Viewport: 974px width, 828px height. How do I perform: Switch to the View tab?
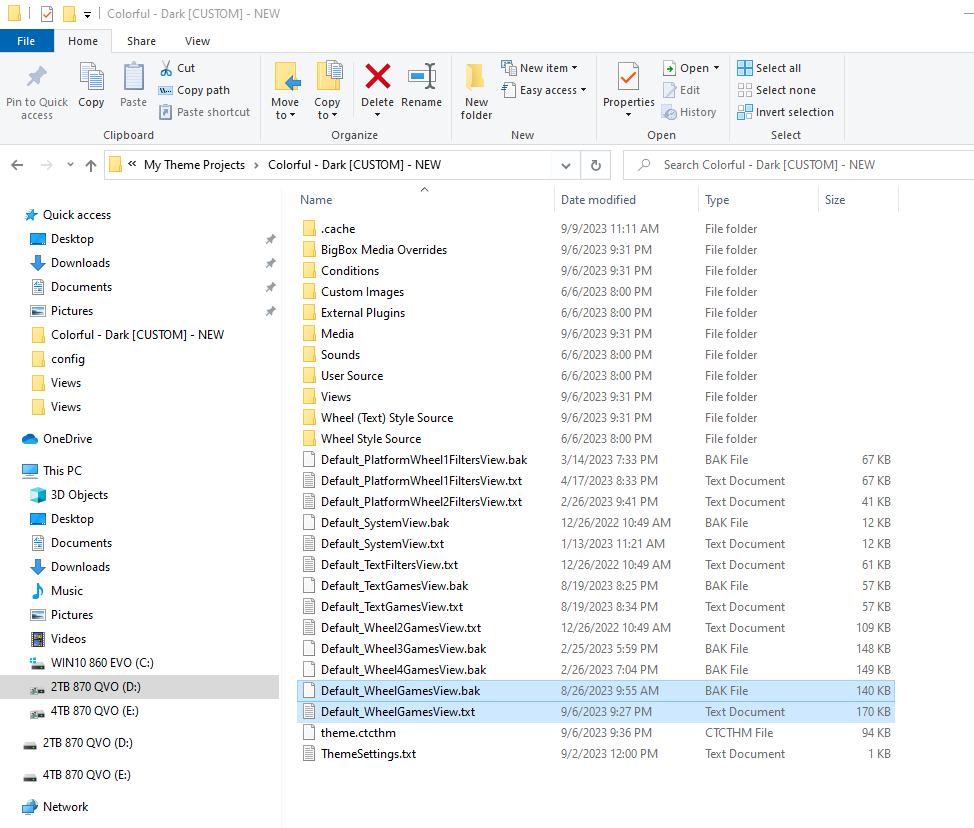click(x=197, y=41)
